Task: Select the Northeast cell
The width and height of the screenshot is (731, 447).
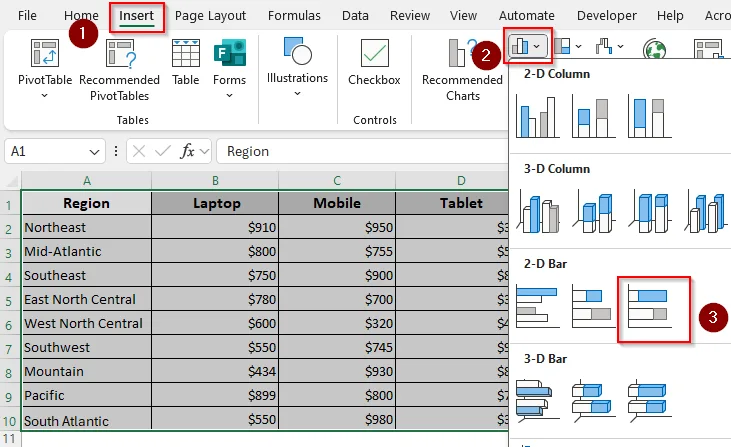Action: click(x=87, y=227)
